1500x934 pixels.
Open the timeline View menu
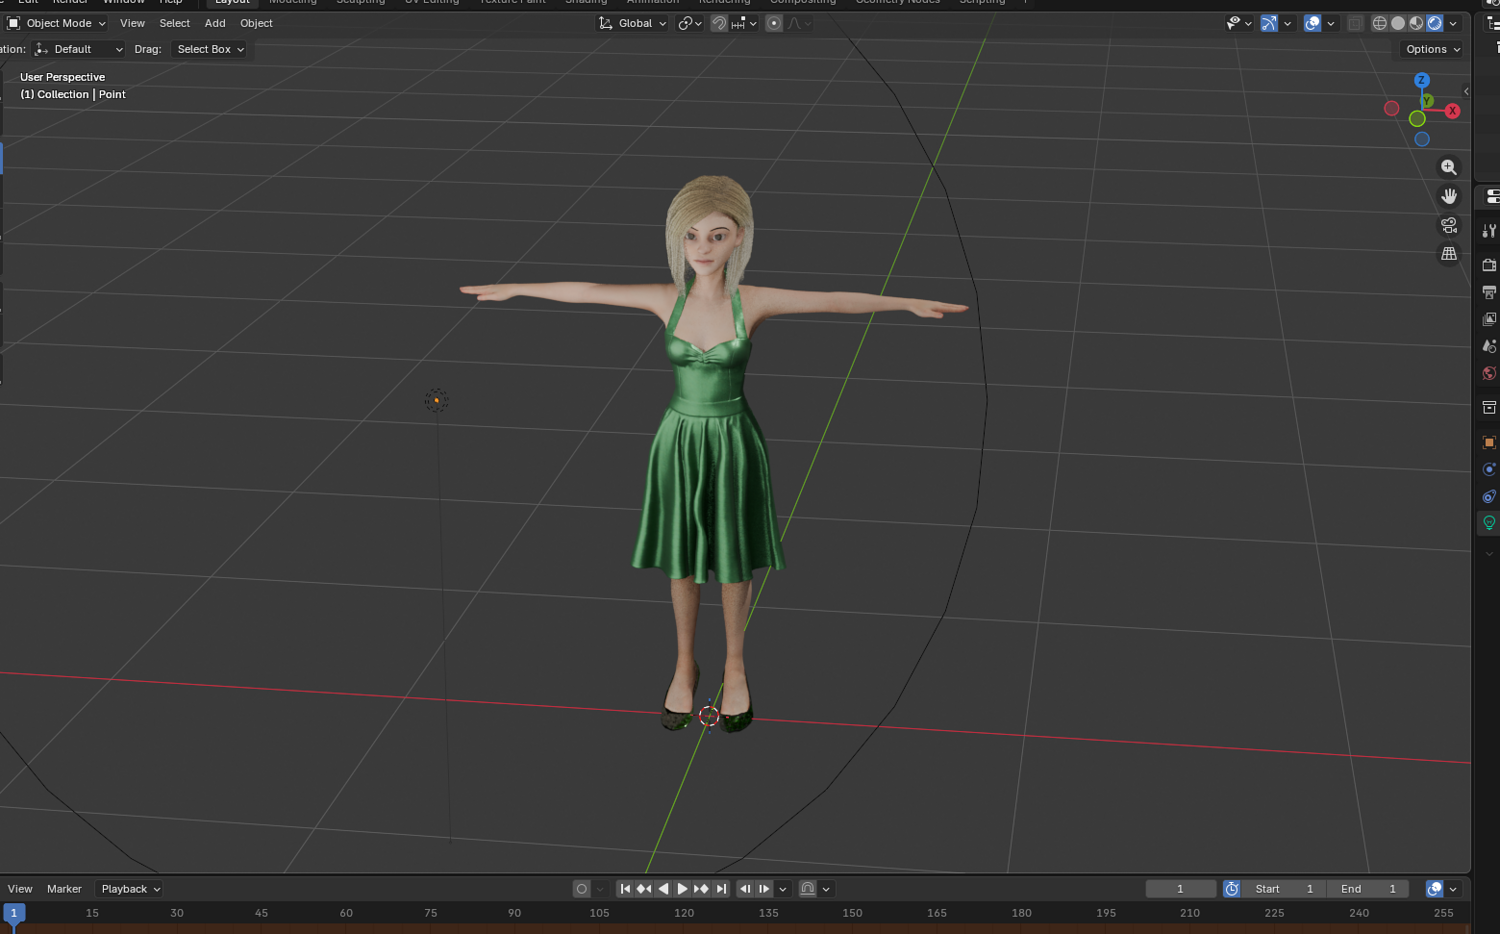[20, 889]
